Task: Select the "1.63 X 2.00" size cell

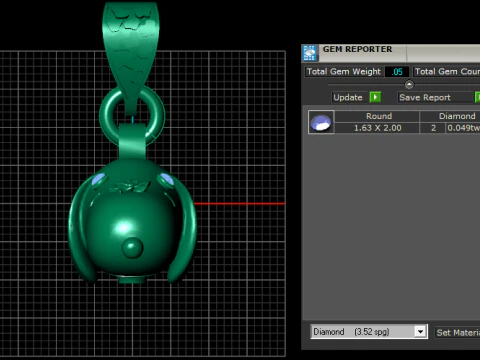Action: (378, 128)
